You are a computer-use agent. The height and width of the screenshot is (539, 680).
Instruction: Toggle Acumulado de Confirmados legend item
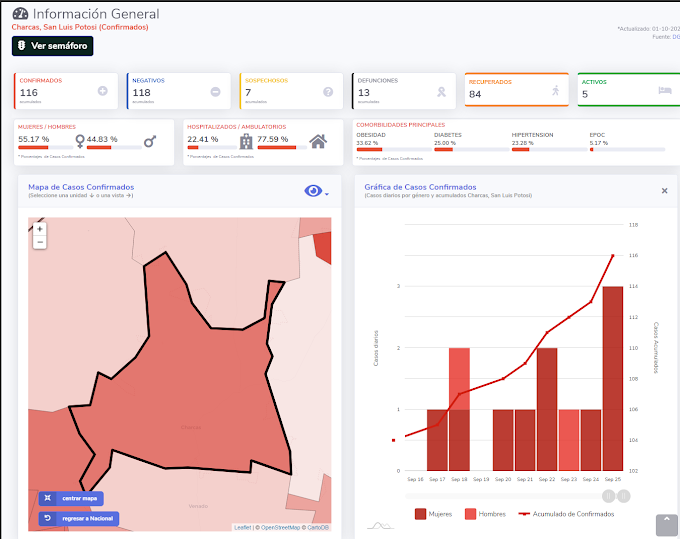tap(566, 514)
